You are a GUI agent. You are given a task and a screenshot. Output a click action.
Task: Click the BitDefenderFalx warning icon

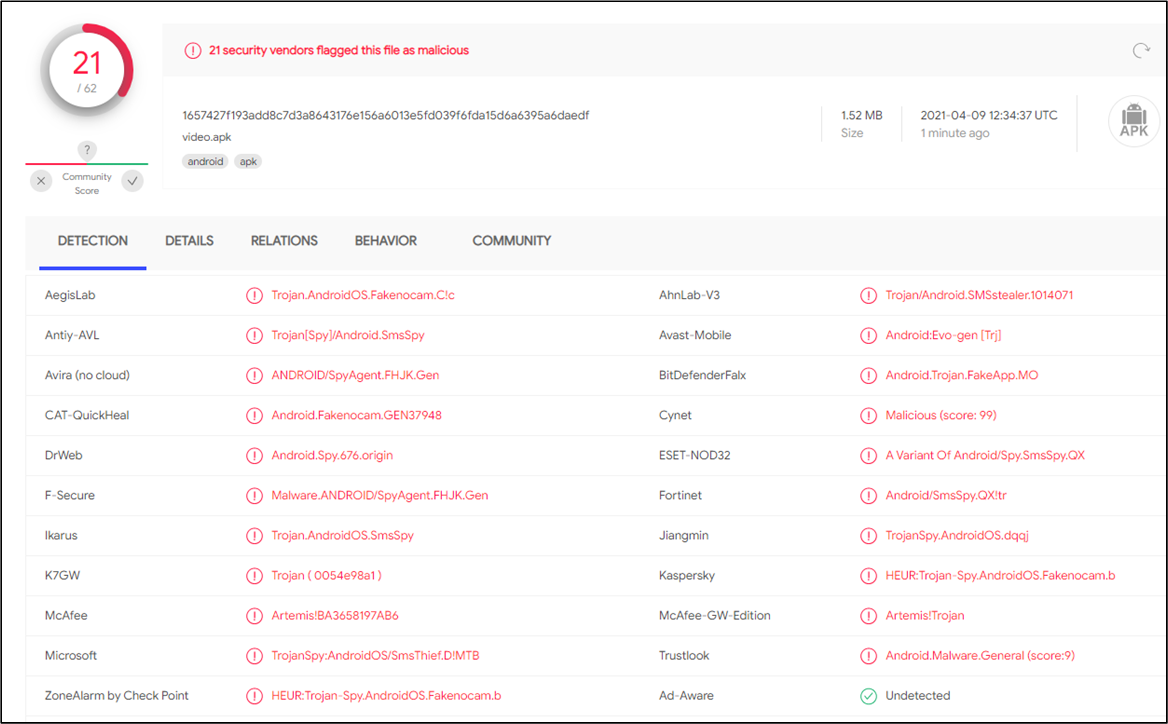(869, 375)
